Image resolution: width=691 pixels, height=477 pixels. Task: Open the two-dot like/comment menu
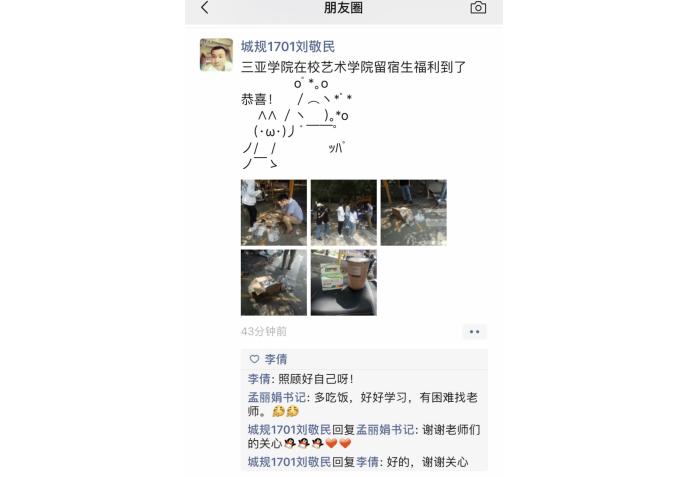pos(474,332)
